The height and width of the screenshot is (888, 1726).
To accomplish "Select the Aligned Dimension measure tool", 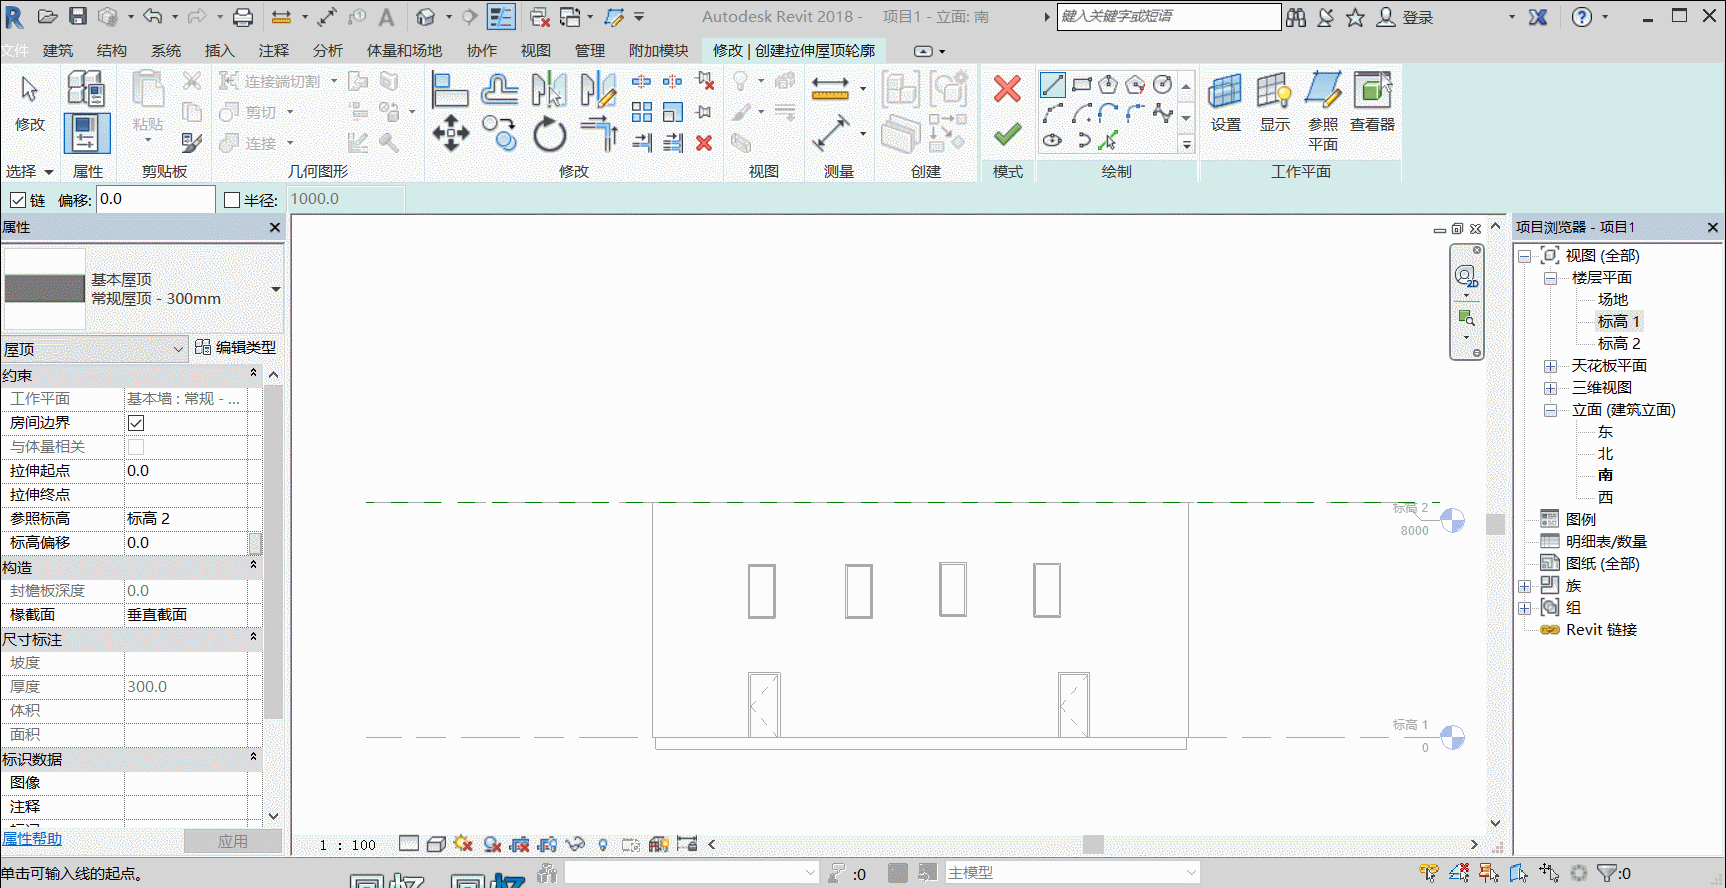I will pos(831,133).
